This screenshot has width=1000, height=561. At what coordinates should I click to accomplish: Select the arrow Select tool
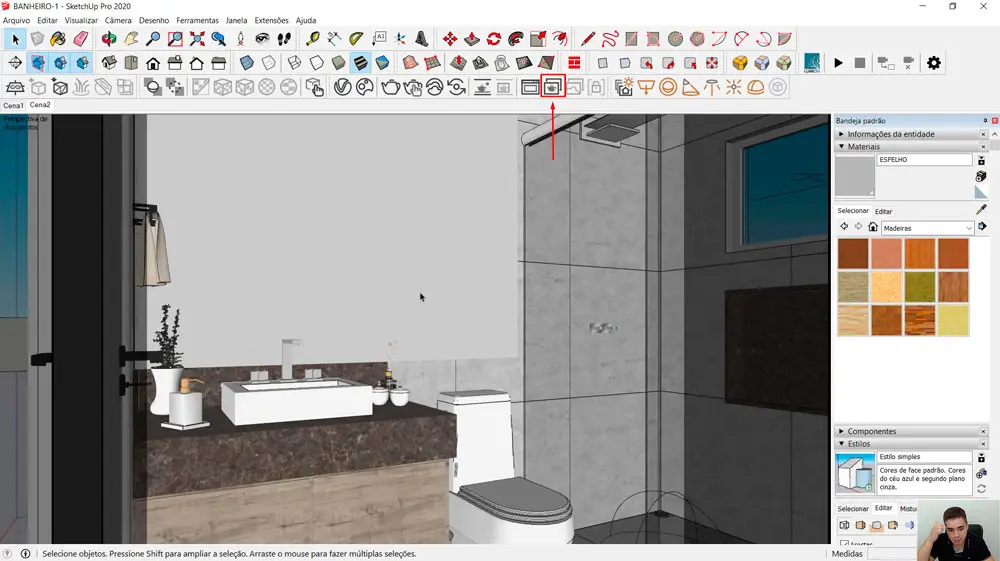click(15, 40)
